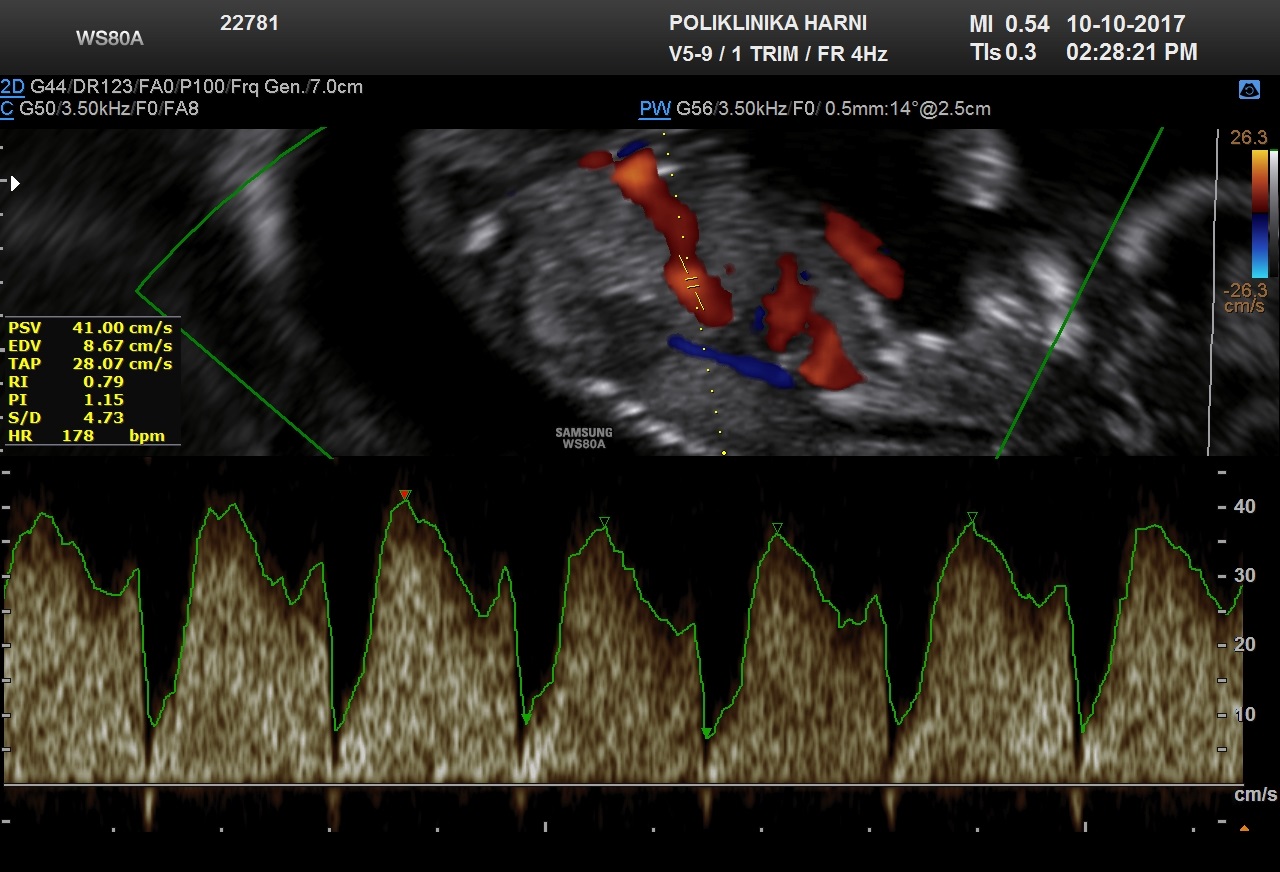Click the color Doppler velocity scale bar
This screenshot has width=1280, height=872.
point(1259,213)
